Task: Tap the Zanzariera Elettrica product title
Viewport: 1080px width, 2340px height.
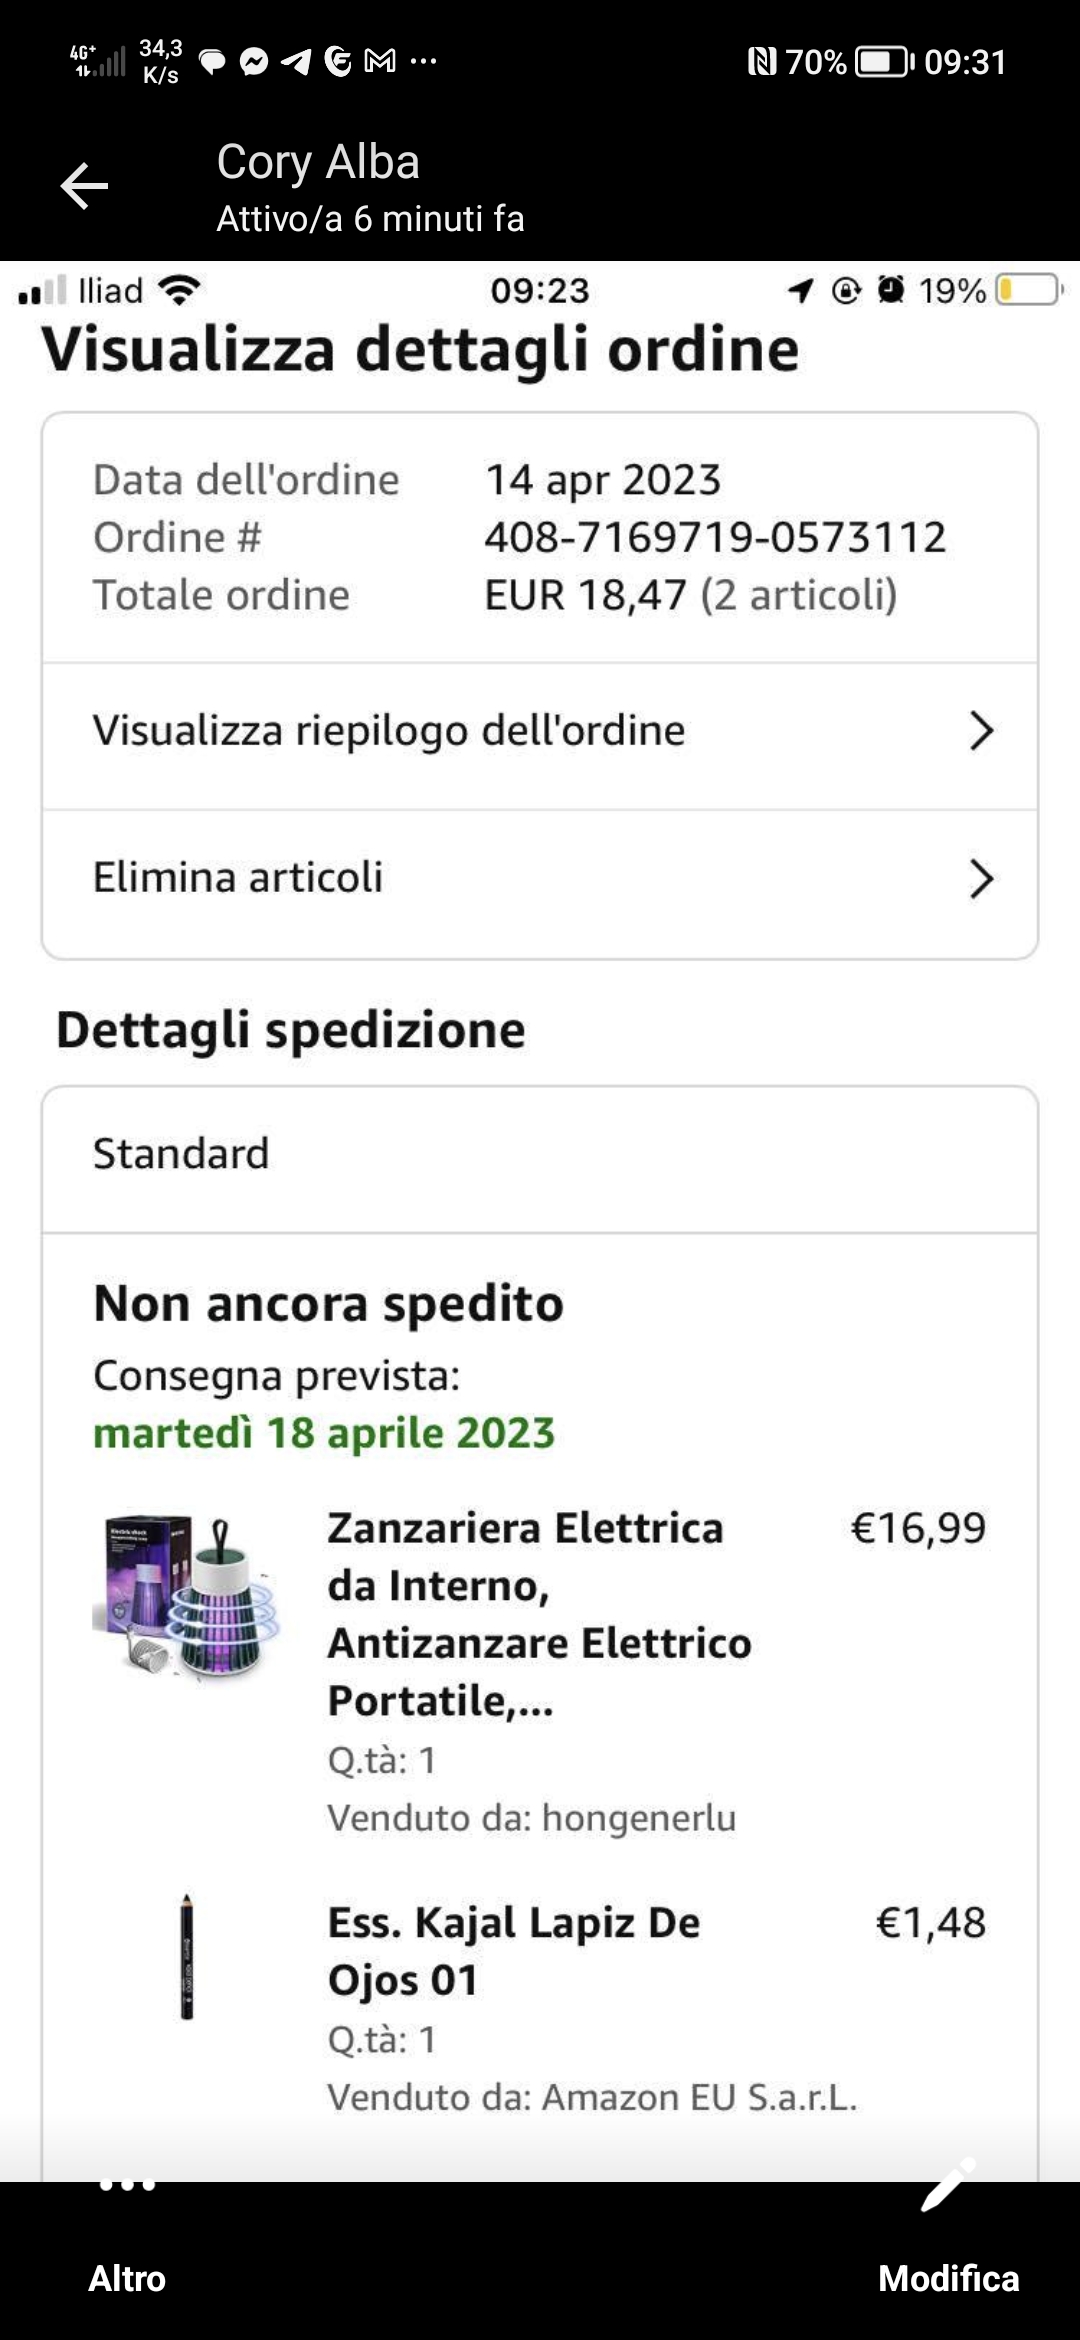Action: [540, 1614]
